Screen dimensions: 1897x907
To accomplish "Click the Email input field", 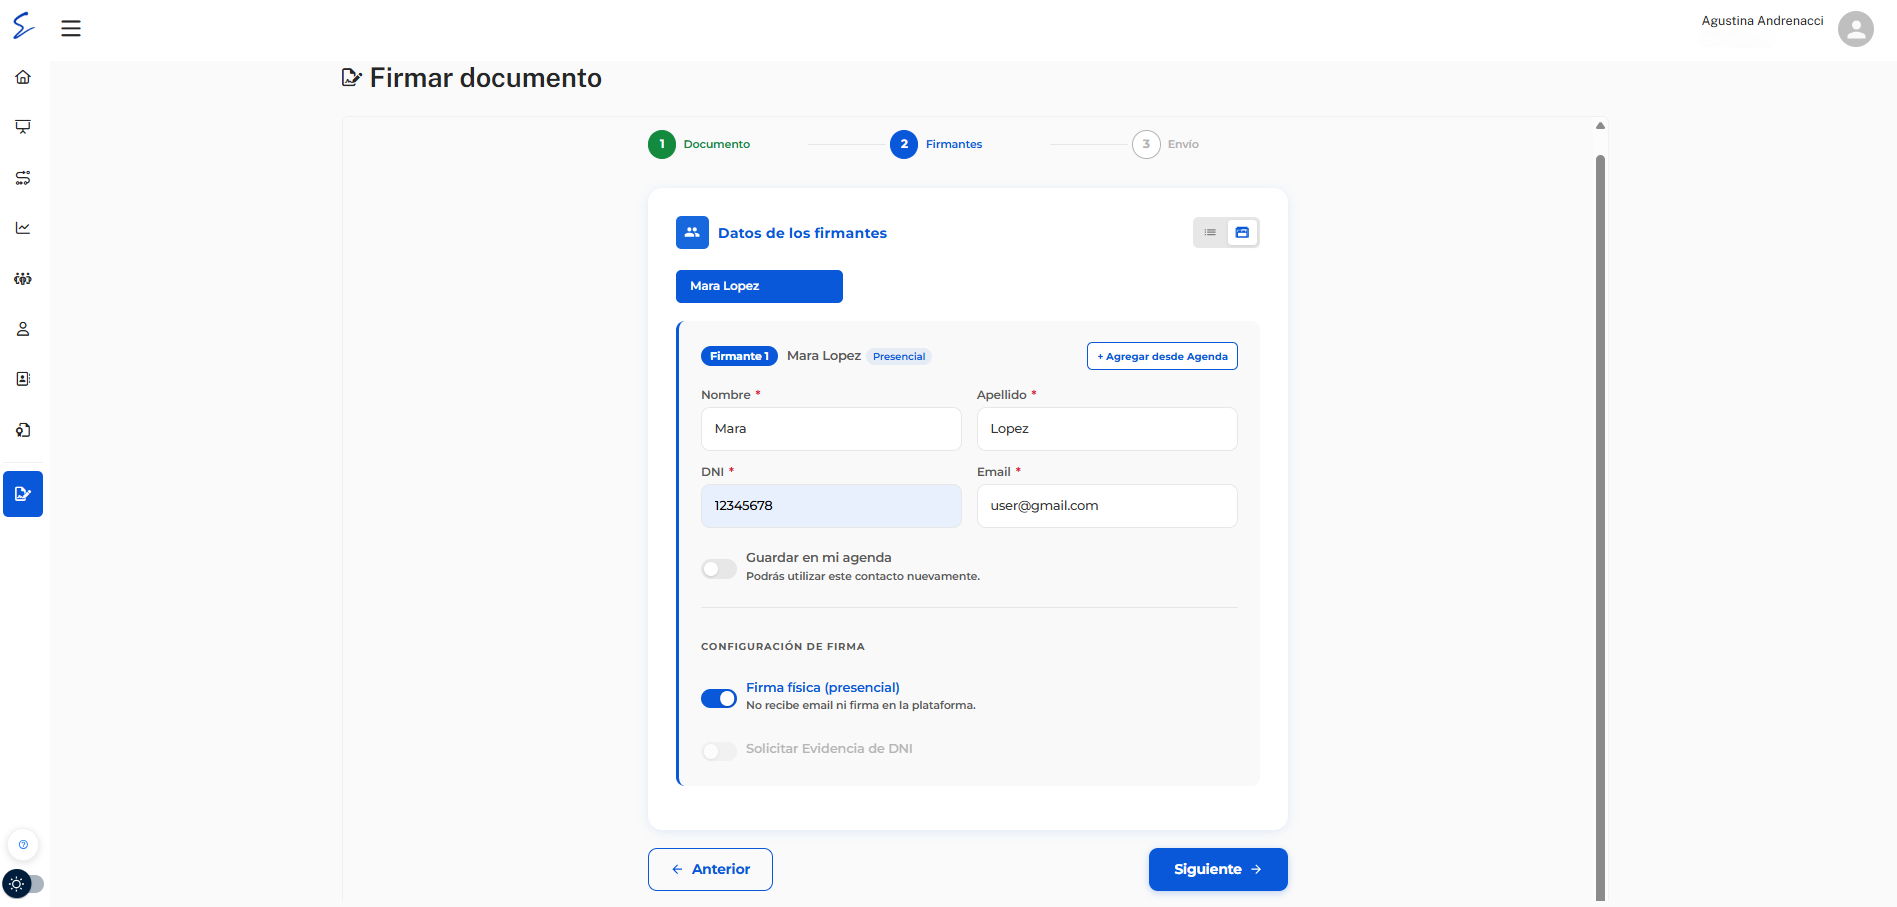I will (x=1107, y=506).
